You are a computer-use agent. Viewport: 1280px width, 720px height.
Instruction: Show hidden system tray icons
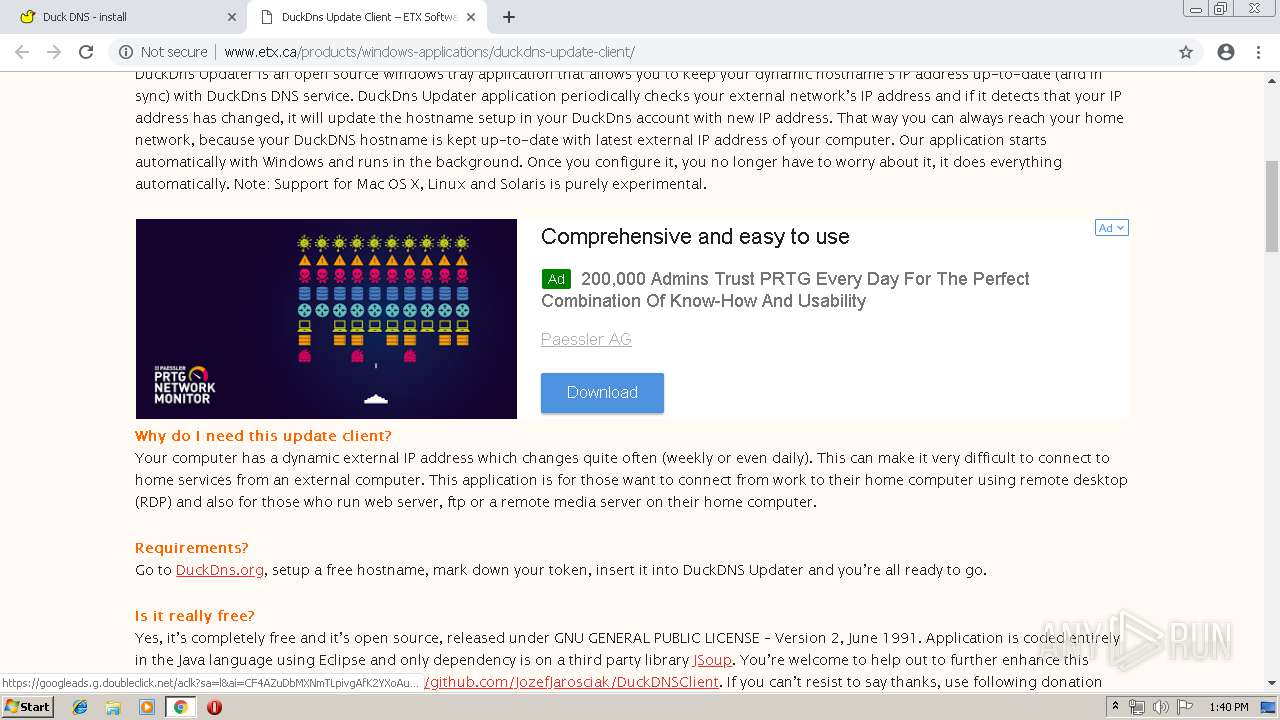point(1116,707)
